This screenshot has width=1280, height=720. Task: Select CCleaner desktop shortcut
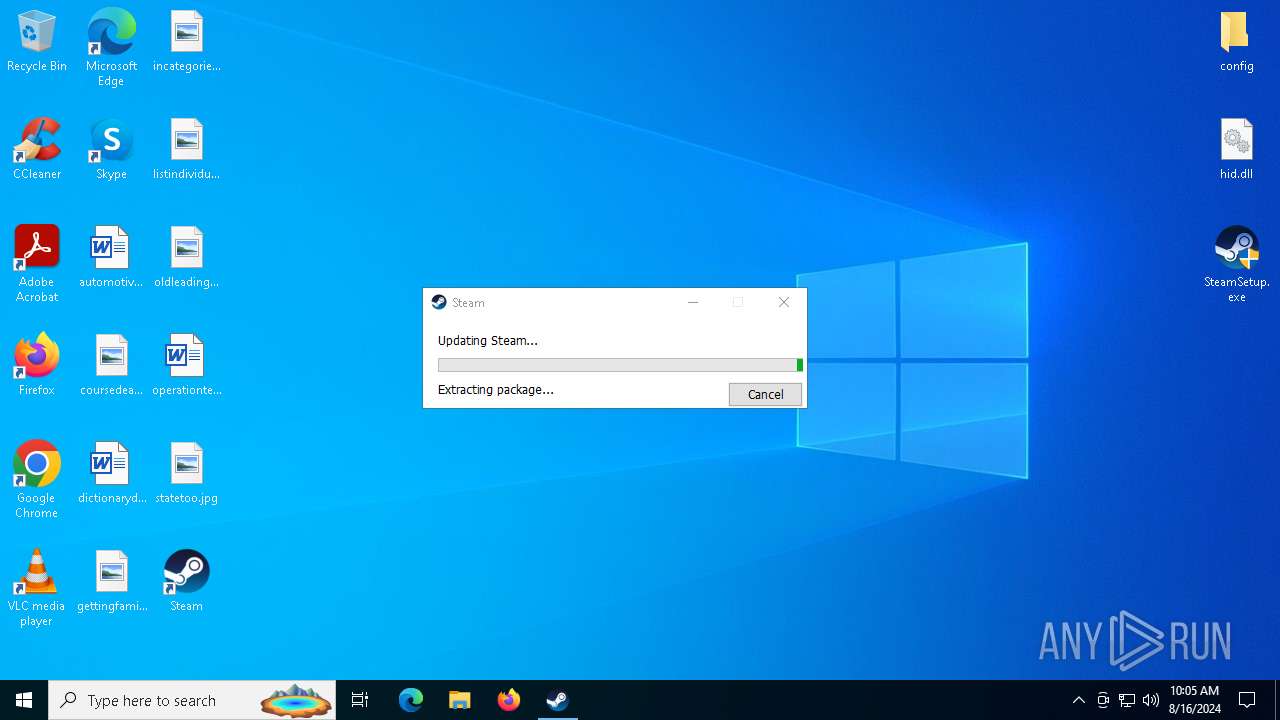point(37,150)
